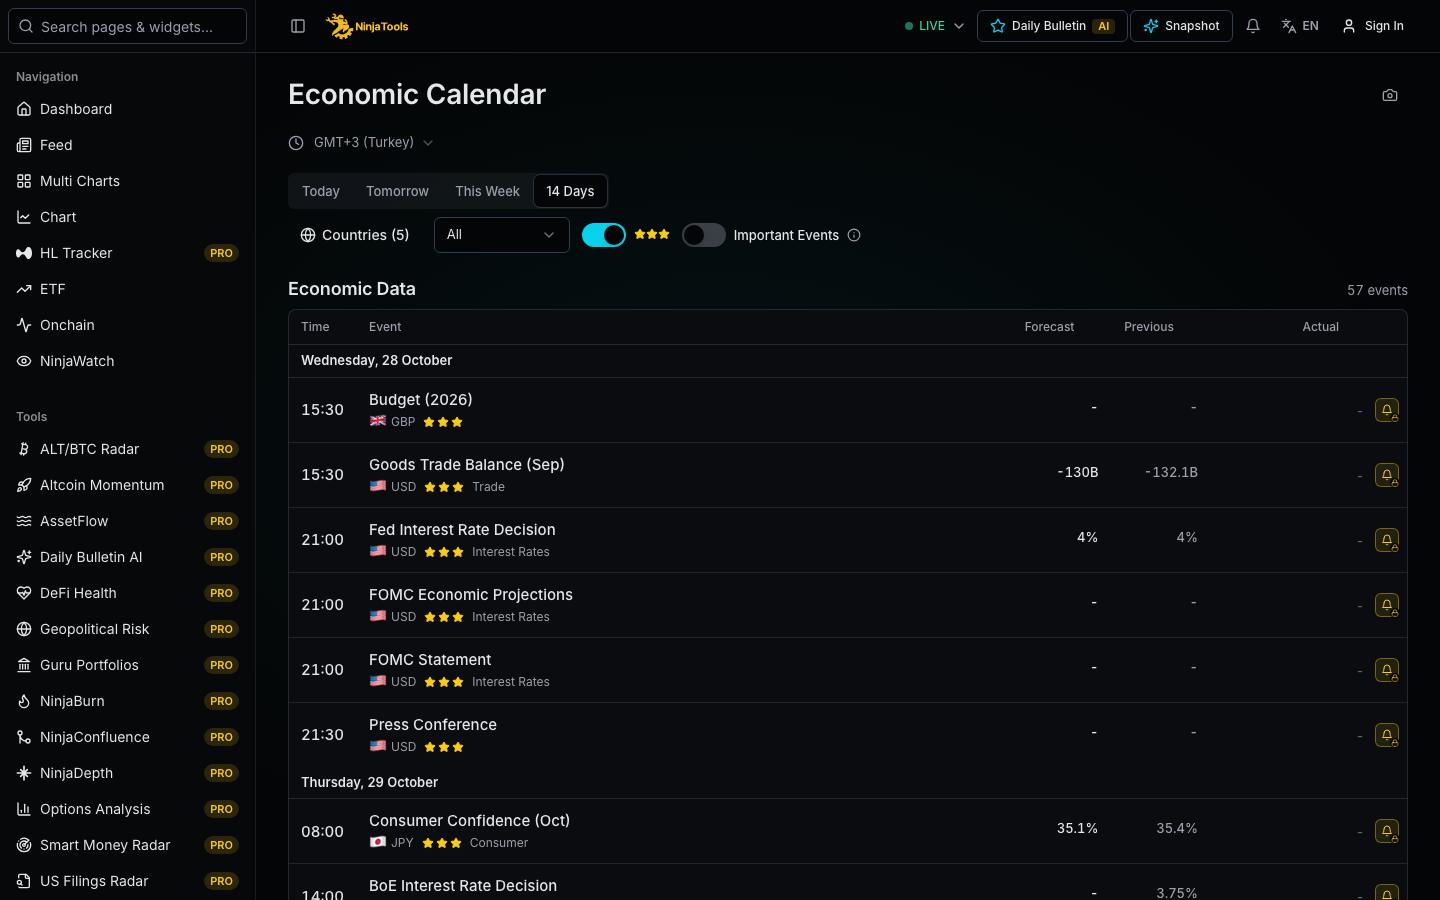Set alert bell for FOMC Statement
The width and height of the screenshot is (1440, 900).
click(1387, 670)
